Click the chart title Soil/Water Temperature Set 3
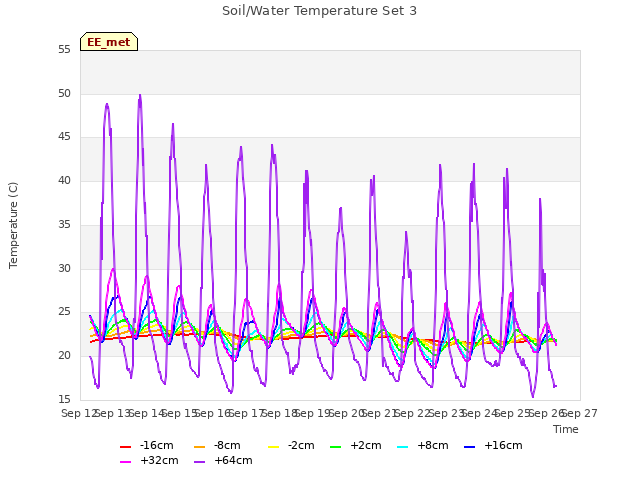This screenshot has height=480, width=640. [x=319, y=11]
